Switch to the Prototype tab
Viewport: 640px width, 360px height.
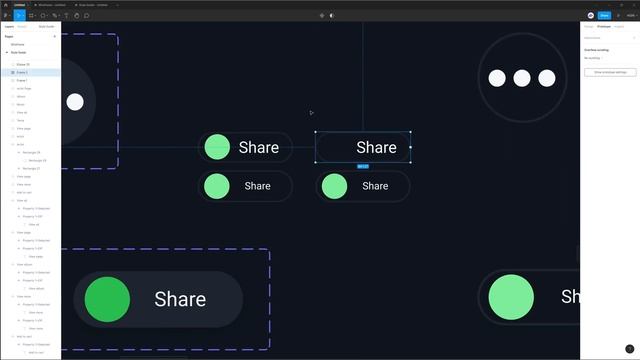(604, 27)
